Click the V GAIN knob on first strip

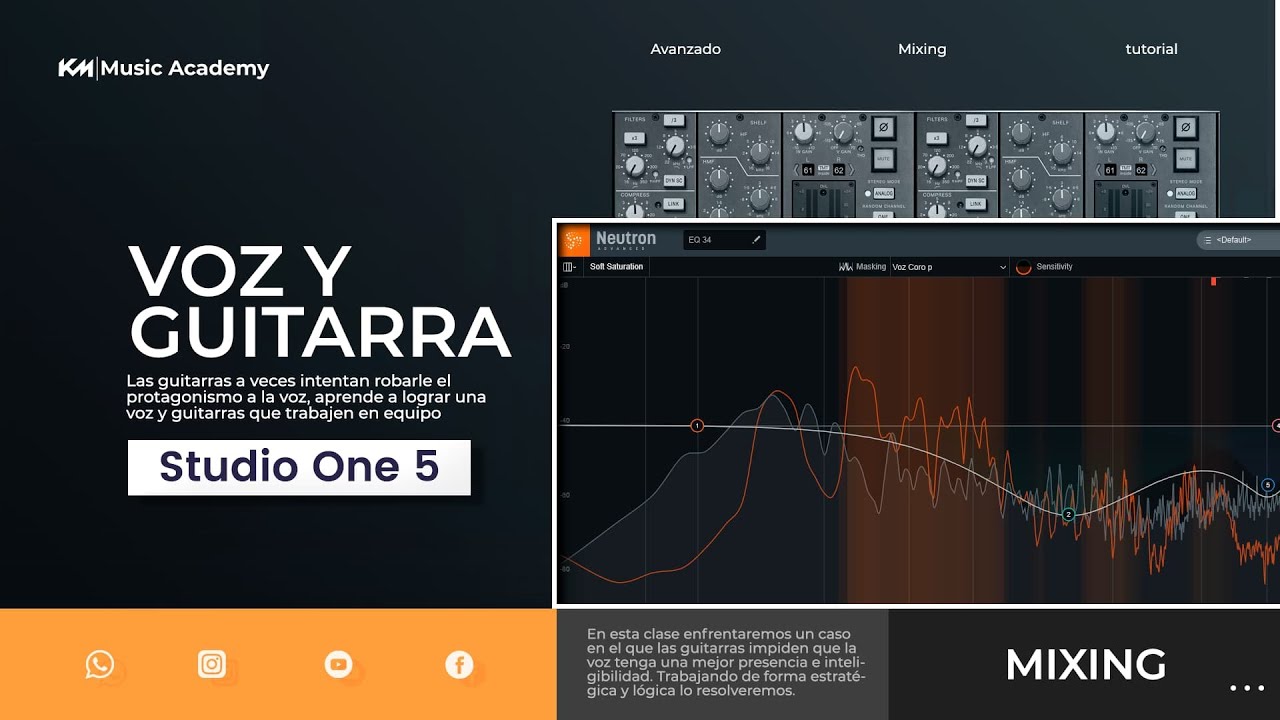(x=843, y=132)
